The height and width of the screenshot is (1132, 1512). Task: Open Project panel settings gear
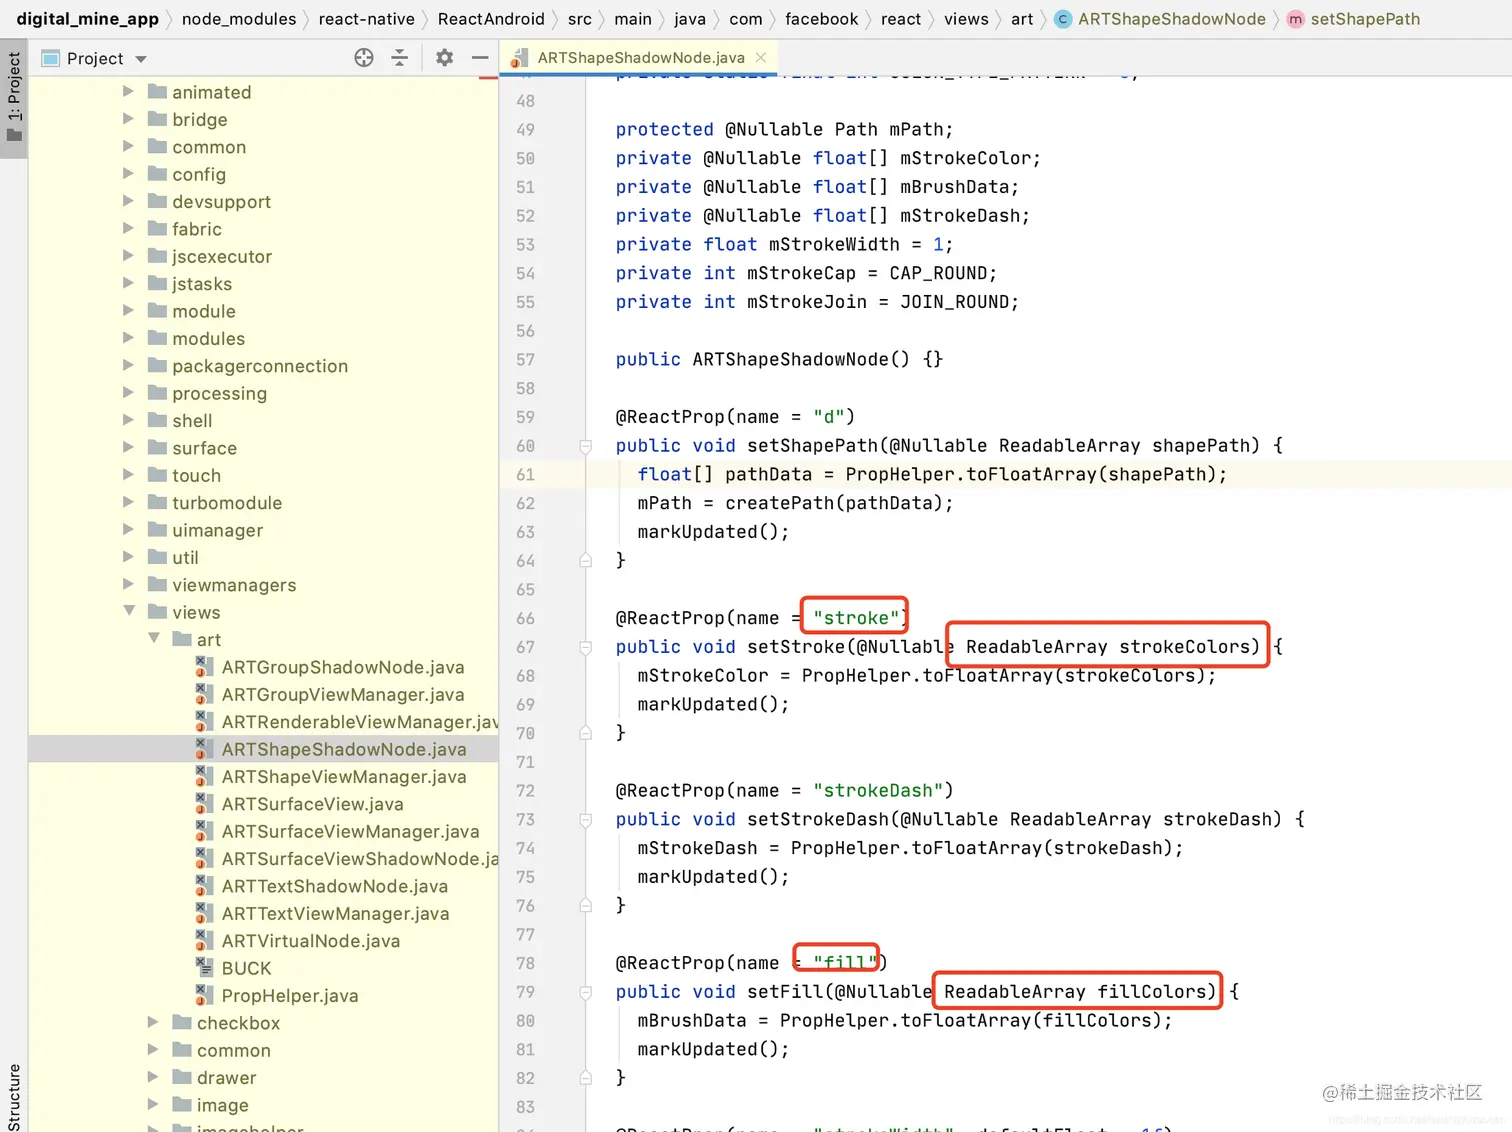click(445, 58)
